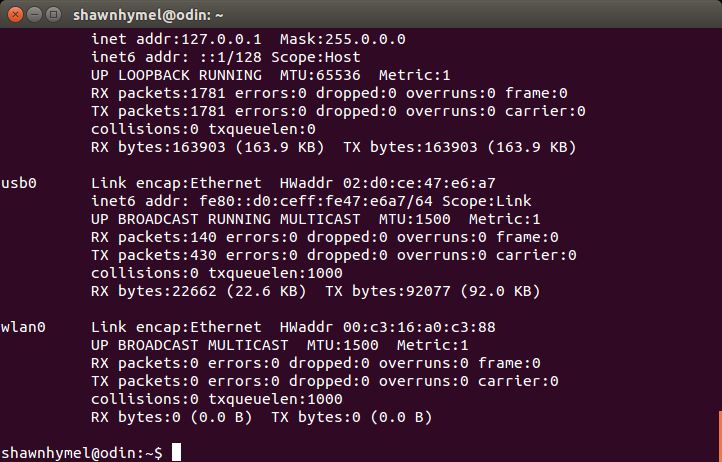
Task: Click the wlan0 HWaddr 00:c3:16:a0:c3:88
Action: pos(388,327)
